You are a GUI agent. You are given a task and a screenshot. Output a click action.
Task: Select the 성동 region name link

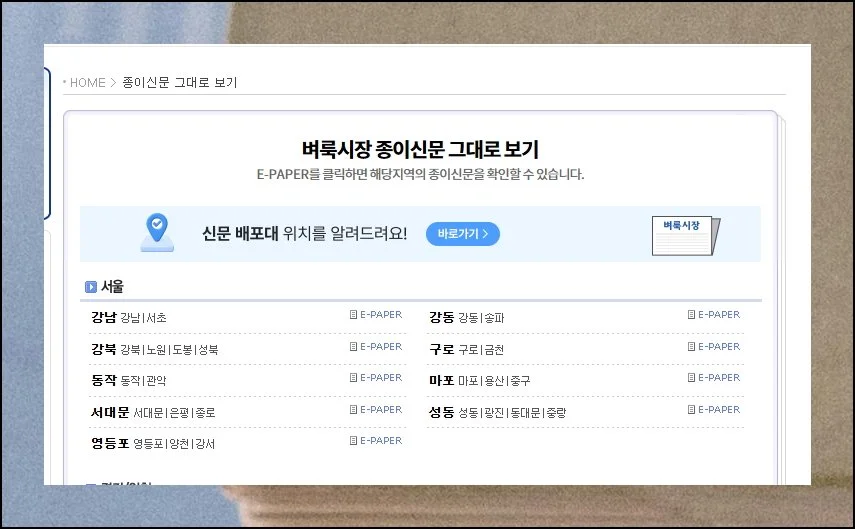(441, 412)
